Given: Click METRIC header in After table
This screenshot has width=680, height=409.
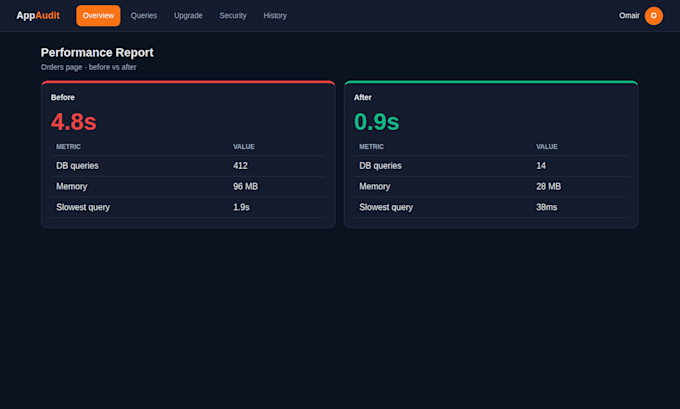Looking at the screenshot, I should 371,147.
